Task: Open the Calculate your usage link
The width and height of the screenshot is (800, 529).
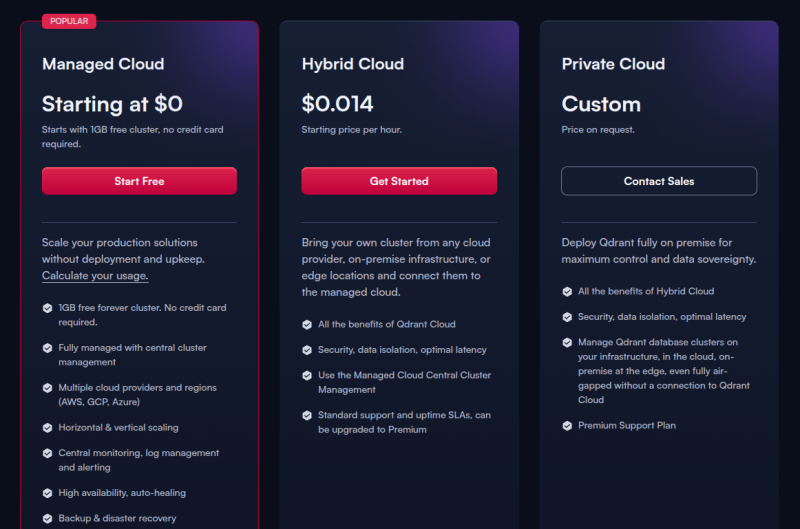Action: (95, 276)
